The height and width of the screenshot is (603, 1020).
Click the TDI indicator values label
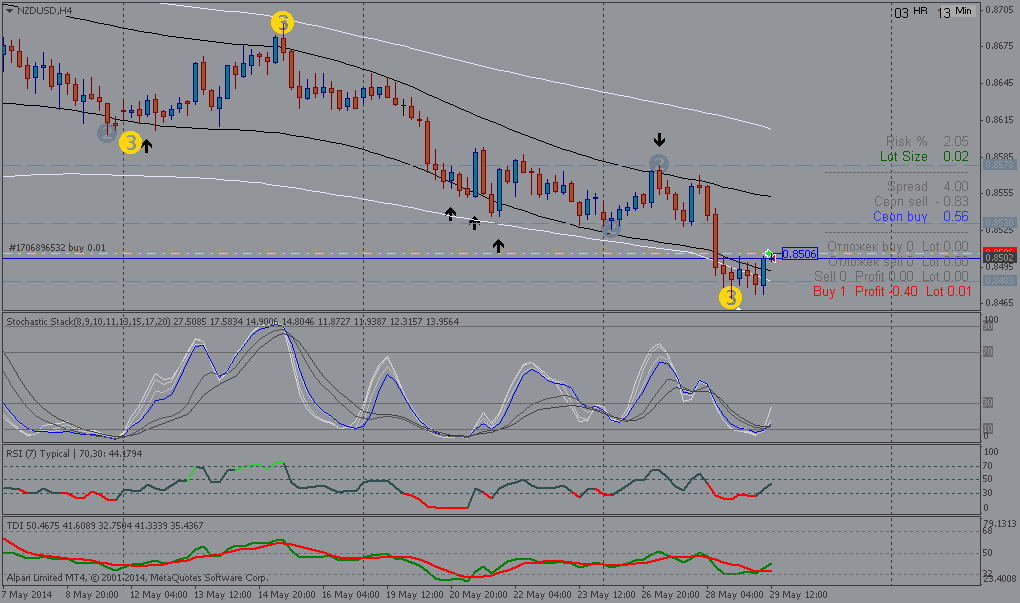105,525
